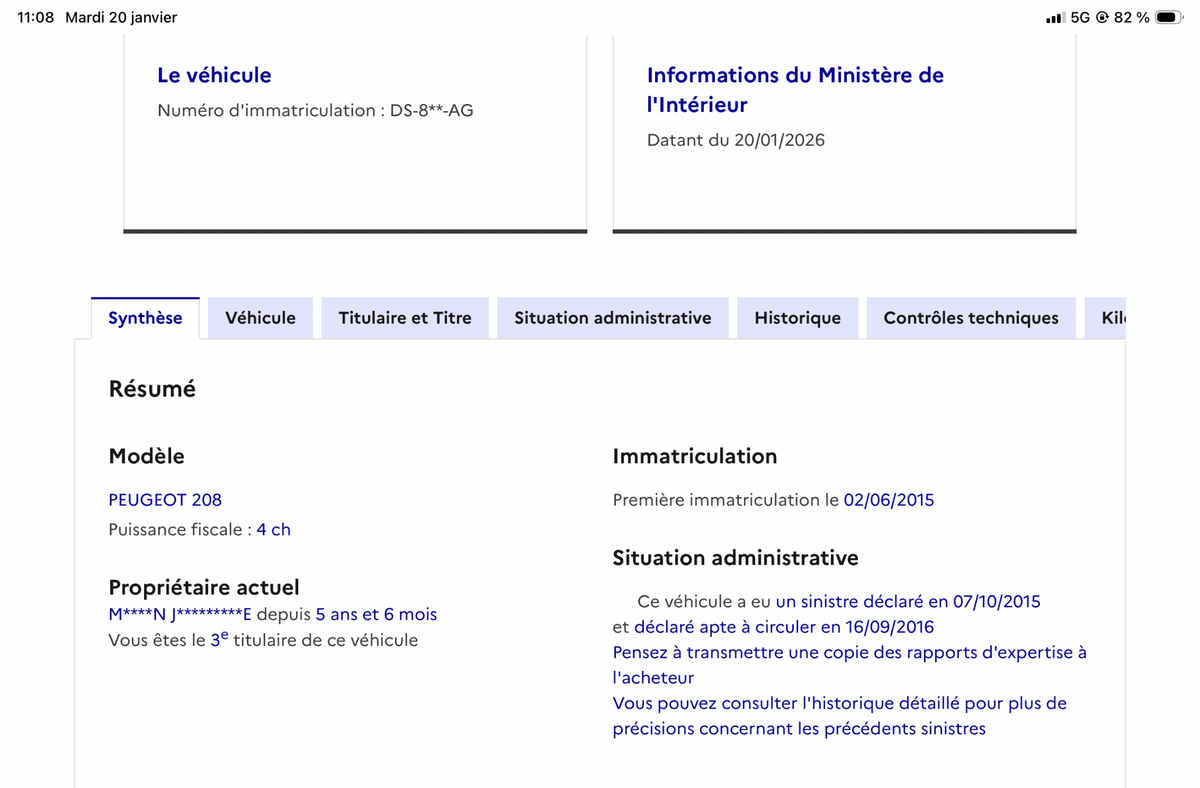
Task: Open the Situation administrative tab
Action: click(613, 318)
